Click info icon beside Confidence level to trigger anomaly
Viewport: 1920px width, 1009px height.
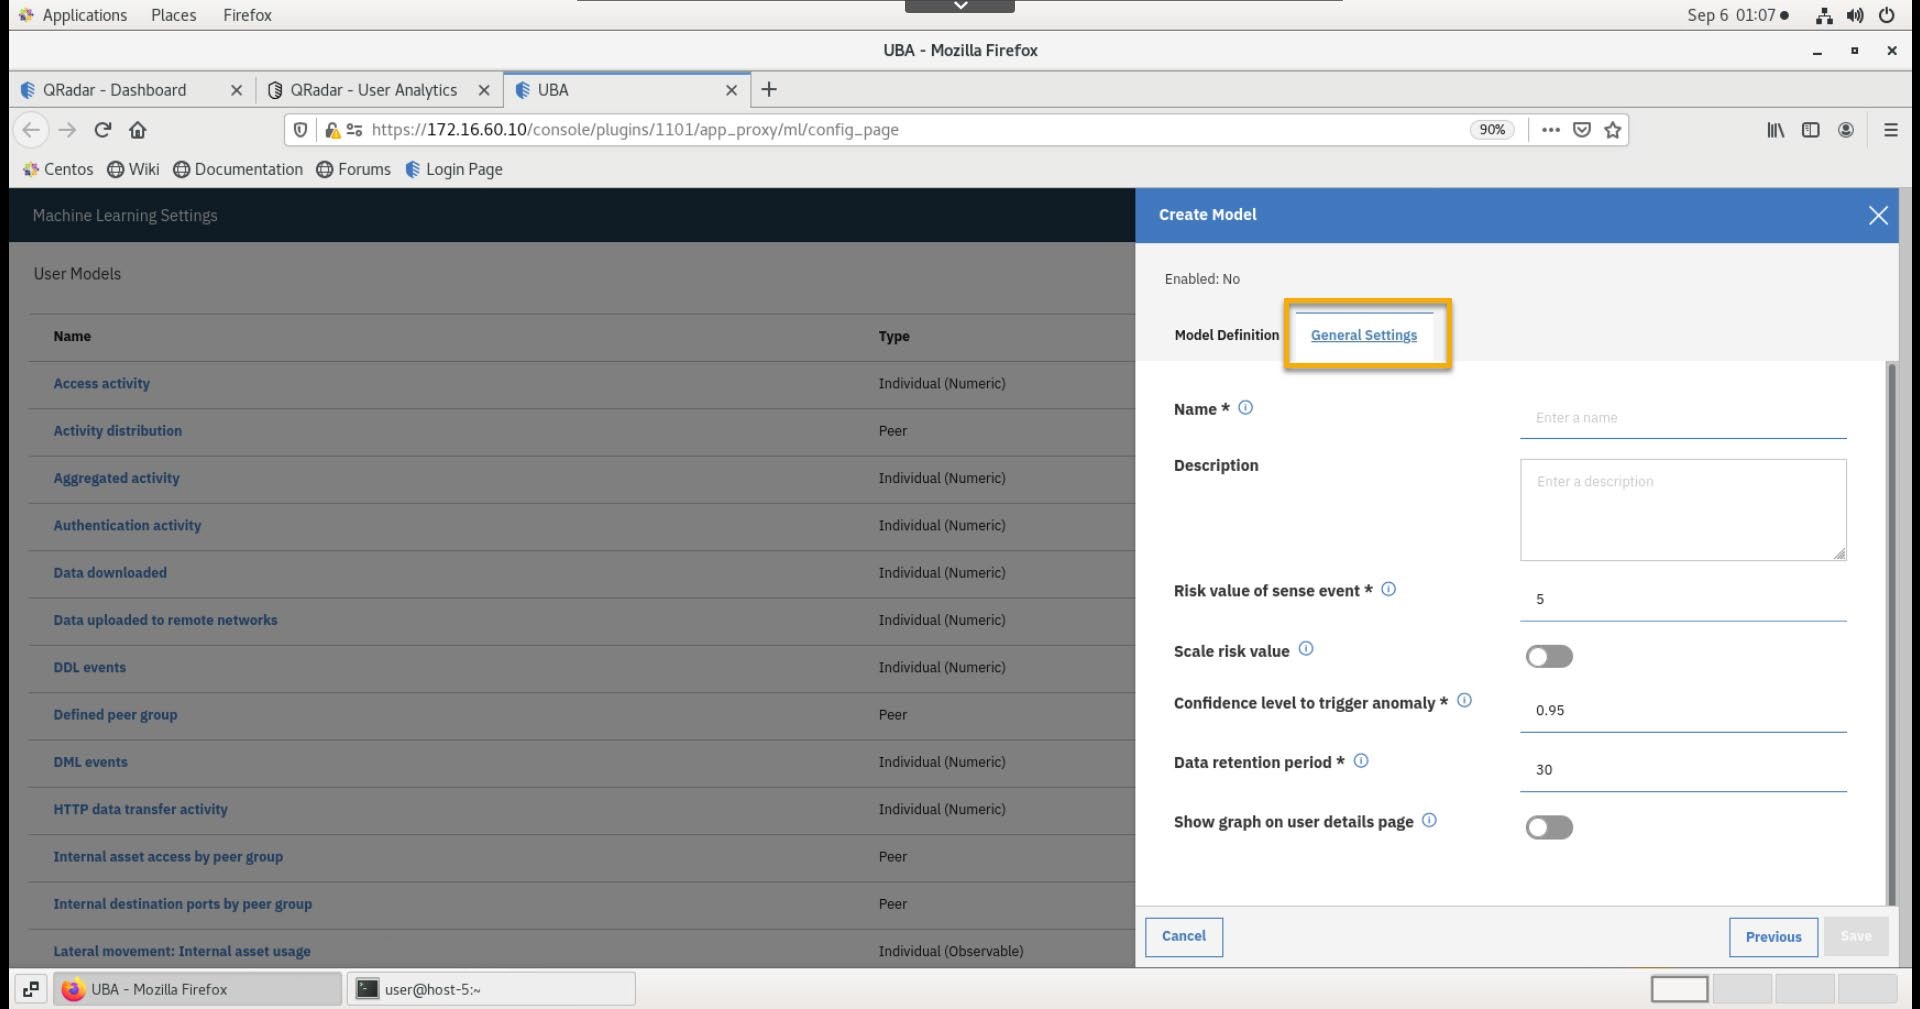pyautogui.click(x=1464, y=701)
